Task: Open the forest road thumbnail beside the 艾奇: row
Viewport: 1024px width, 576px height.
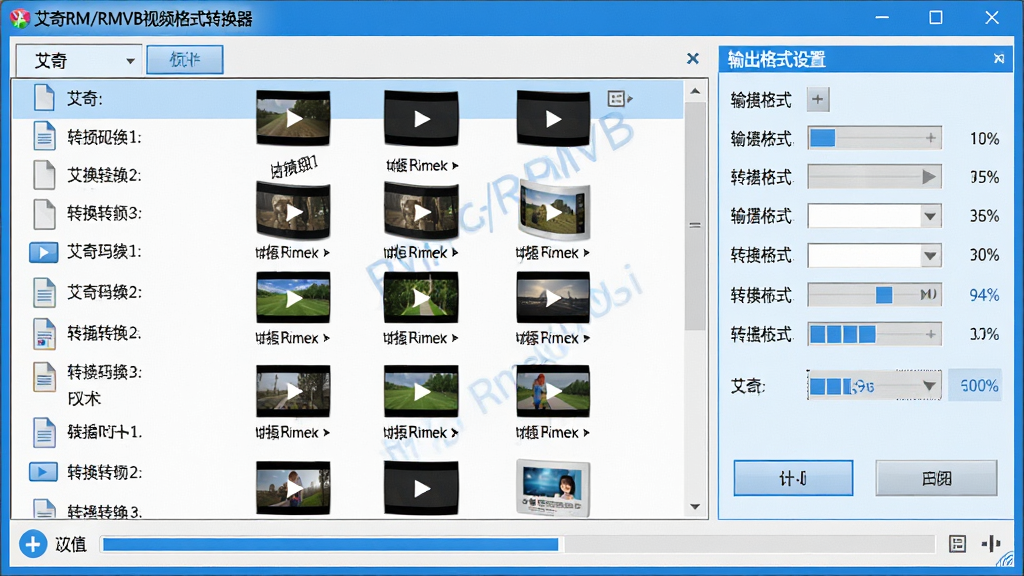Action: click(x=293, y=118)
